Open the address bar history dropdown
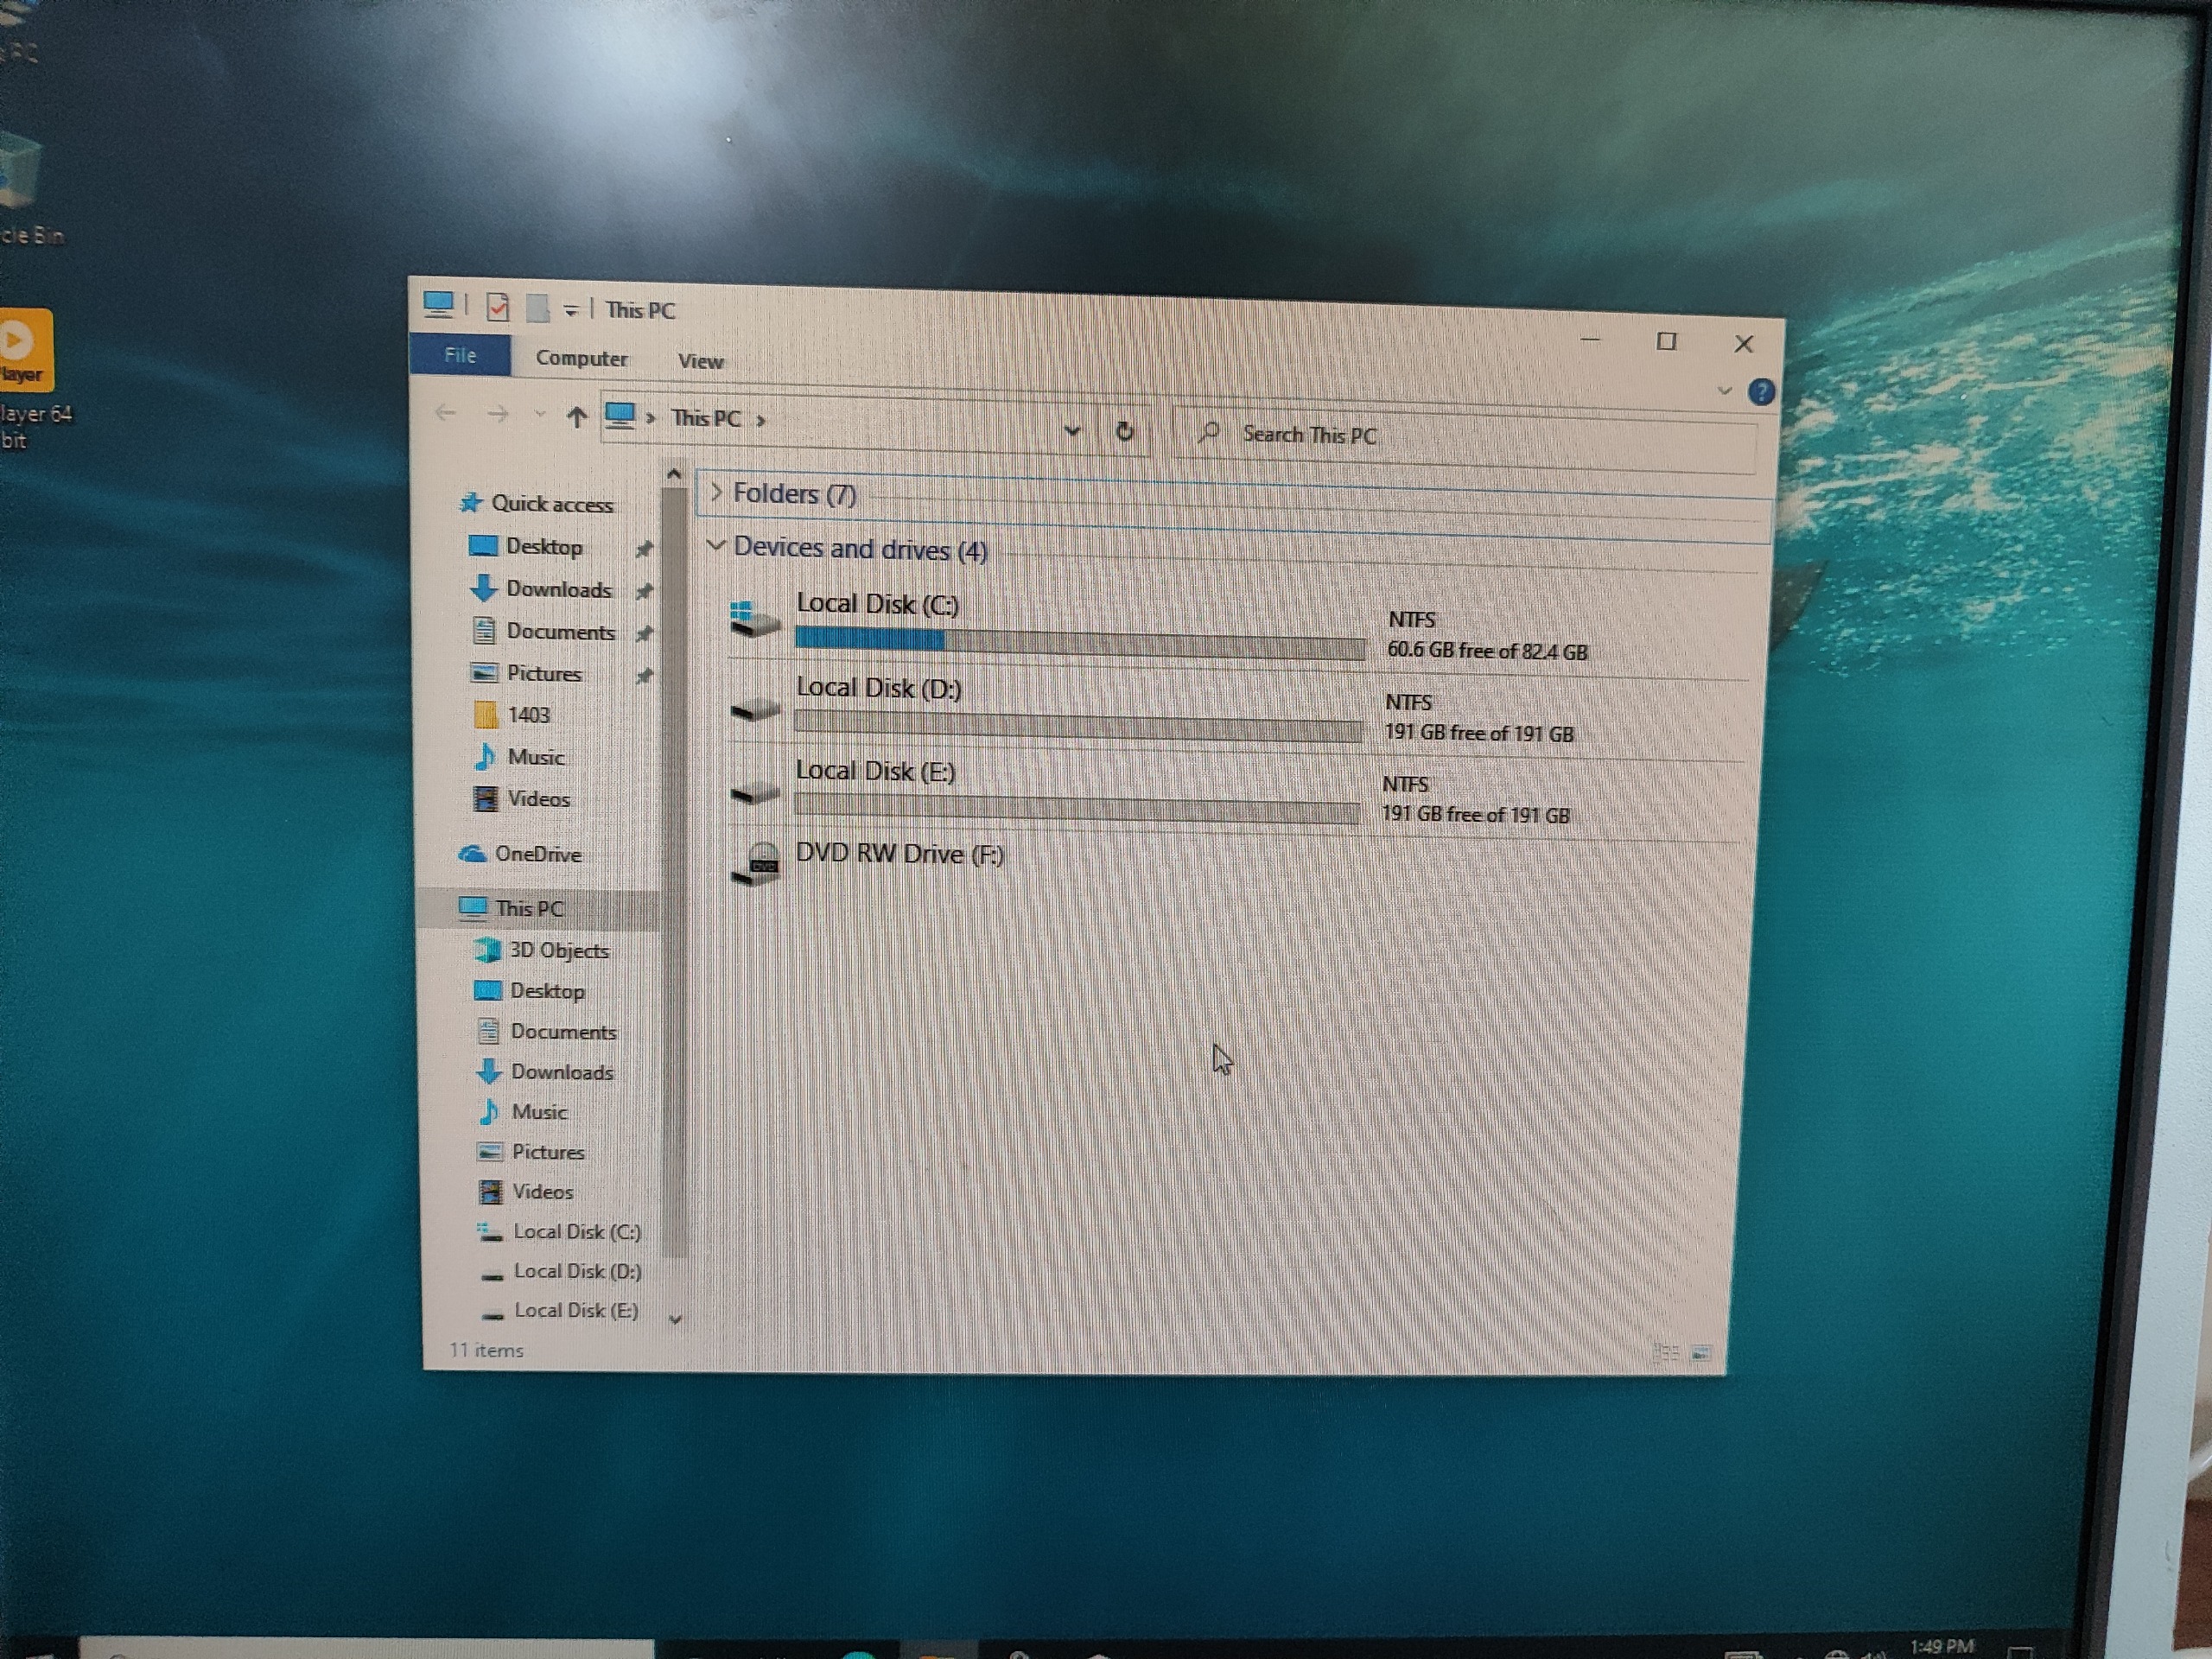 [x=1072, y=431]
